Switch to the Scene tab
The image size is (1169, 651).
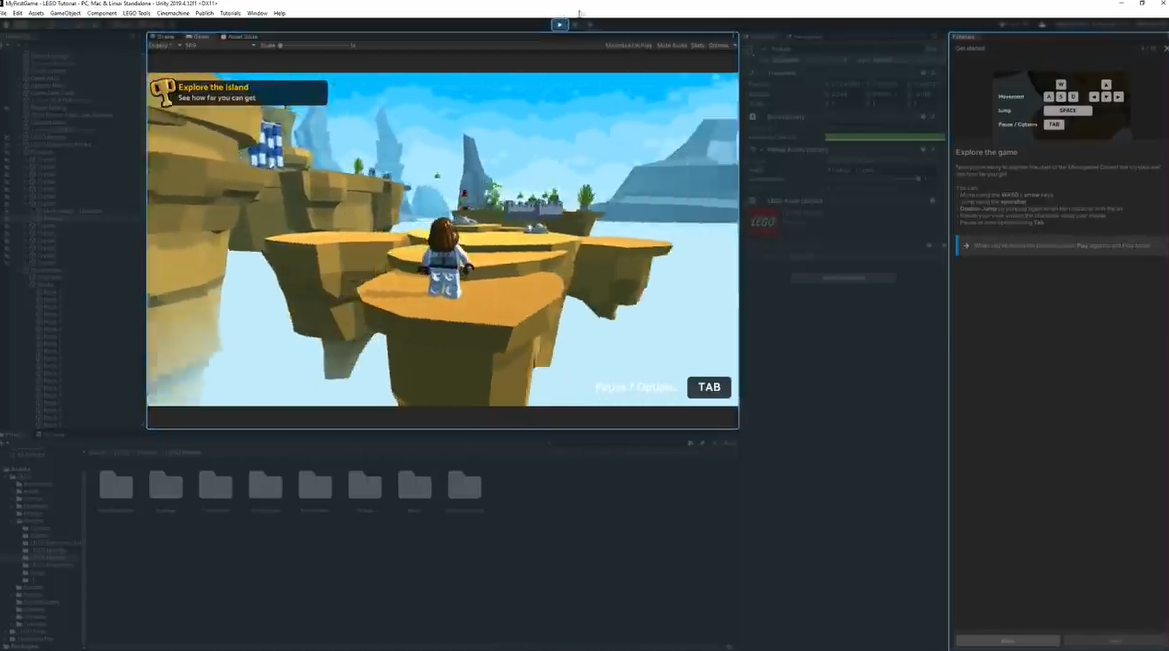163,37
